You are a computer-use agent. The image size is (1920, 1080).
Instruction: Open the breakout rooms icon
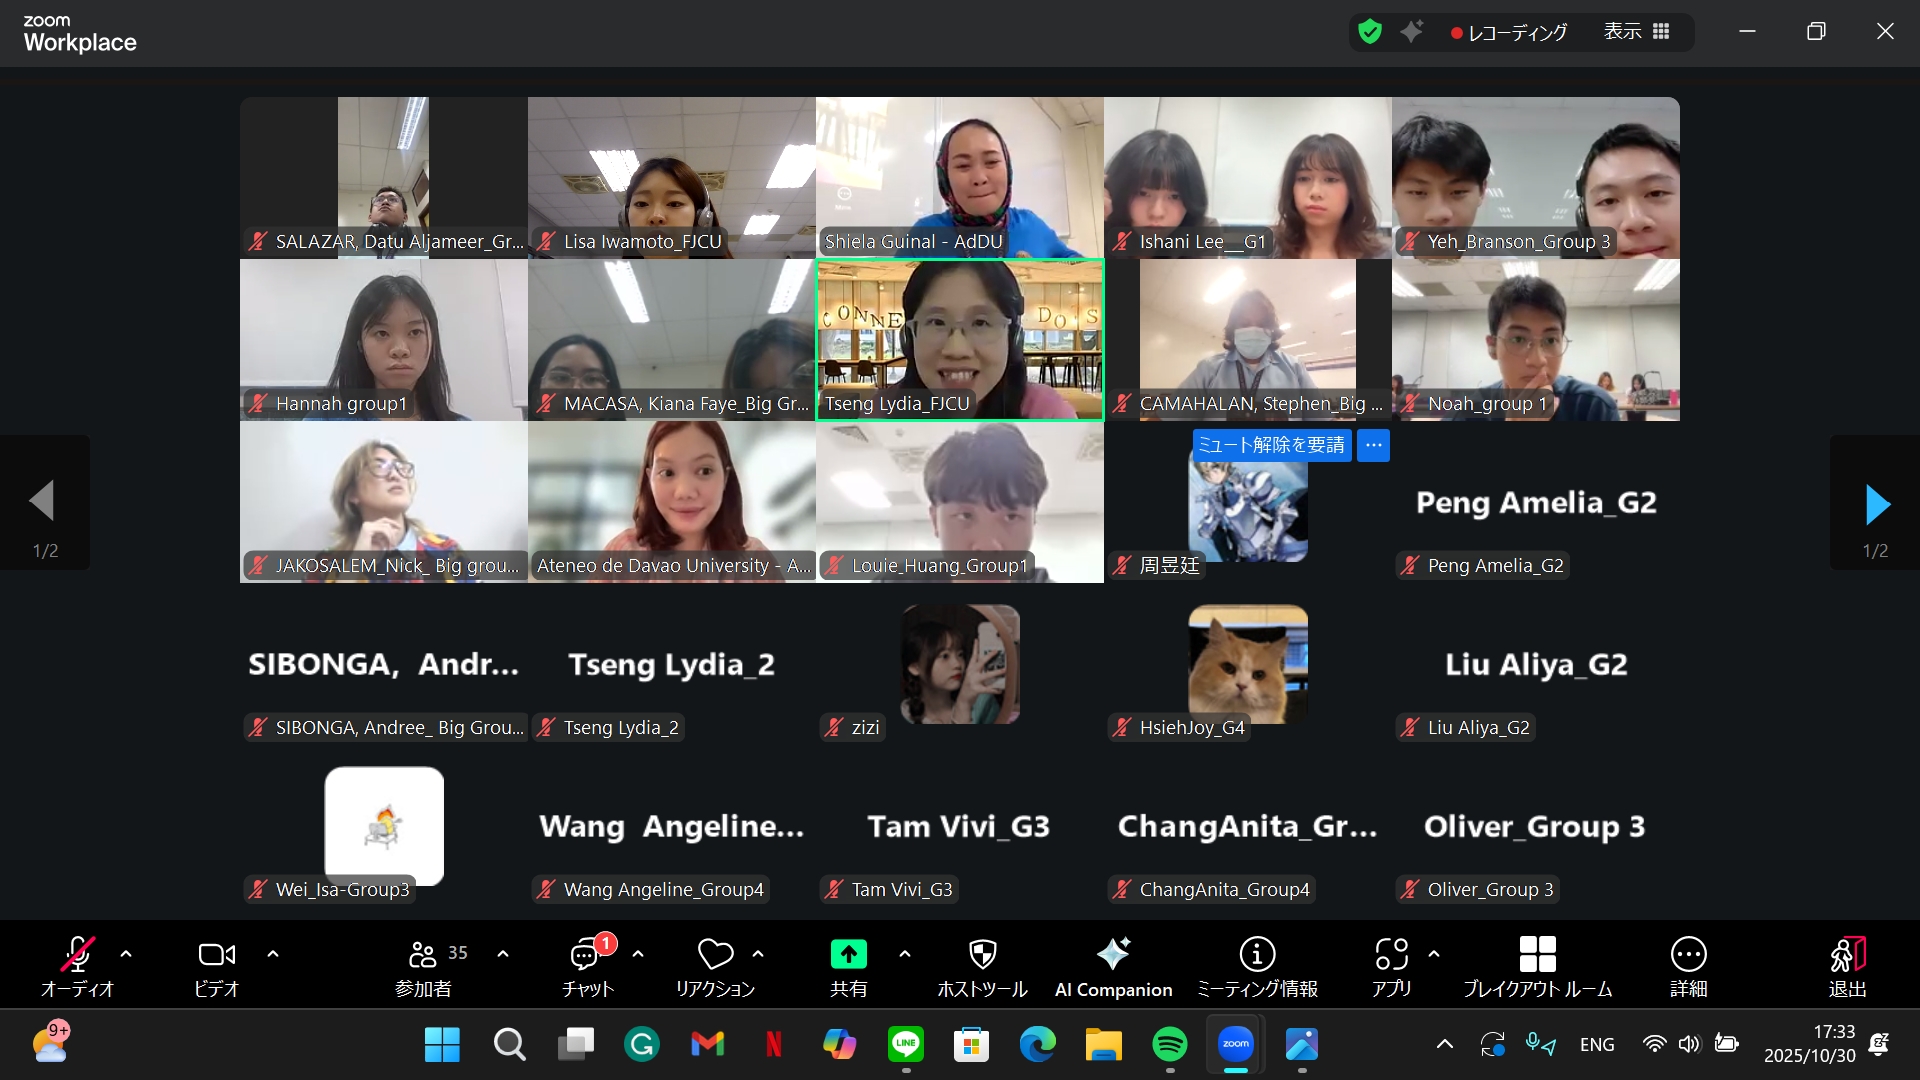pyautogui.click(x=1537, y=956)
